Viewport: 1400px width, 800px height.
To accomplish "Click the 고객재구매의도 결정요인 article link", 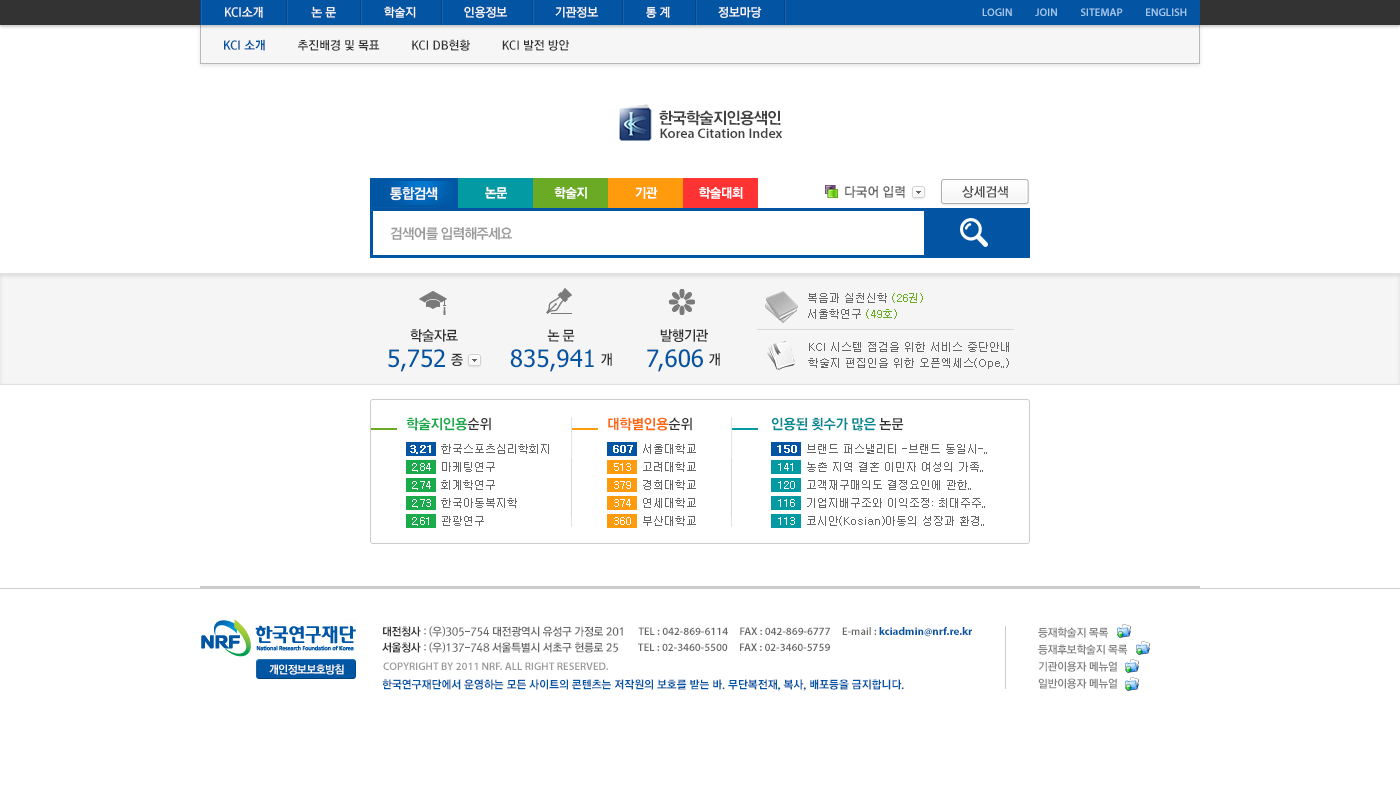I will [x=889, y=485].
